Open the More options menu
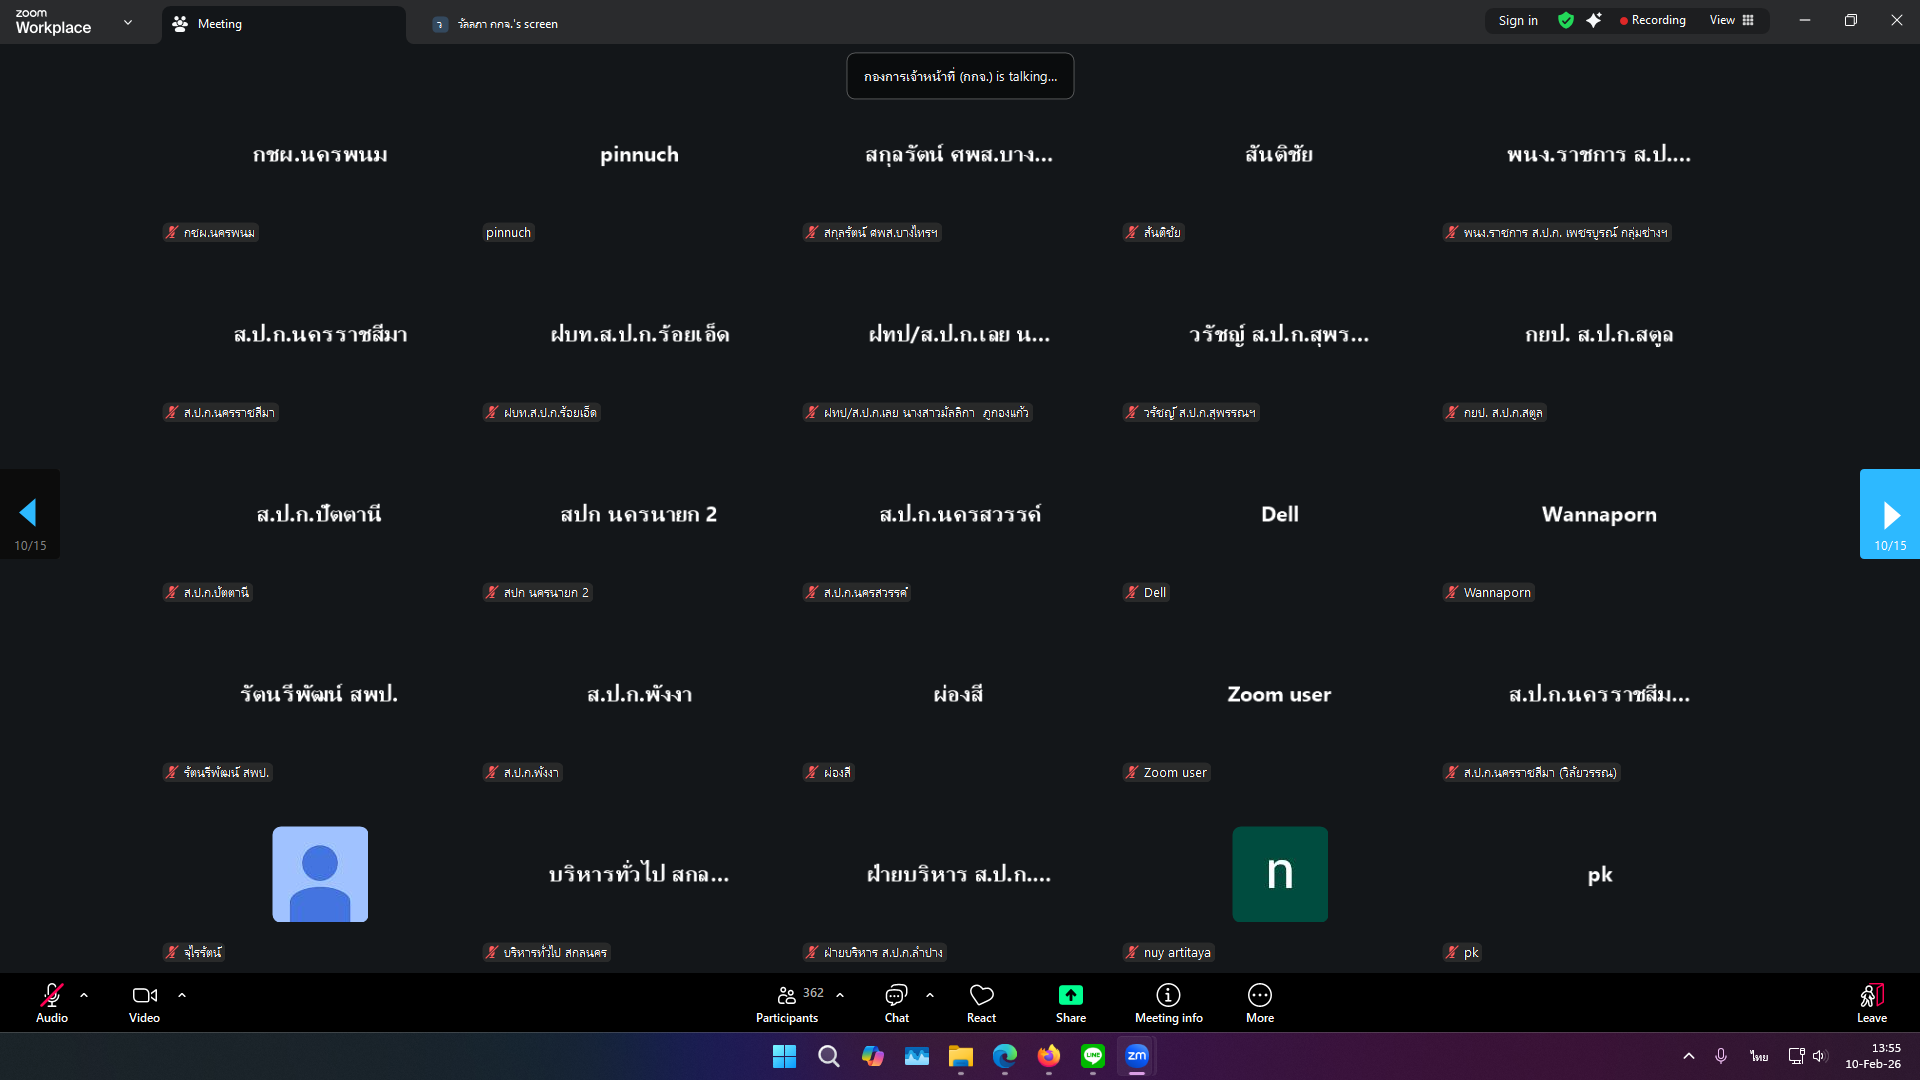Image resolution: width=1920 pixels, height=1080 pixels. click(x=1259, y=996)
